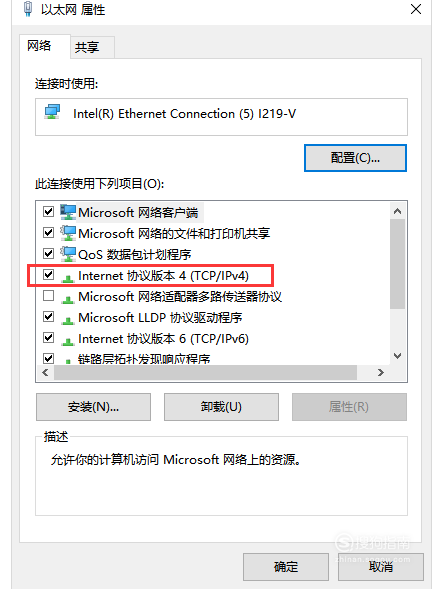435x589 pixels.
Task: Confirm with the 确定 button
Action: click(x=286, y=566)
